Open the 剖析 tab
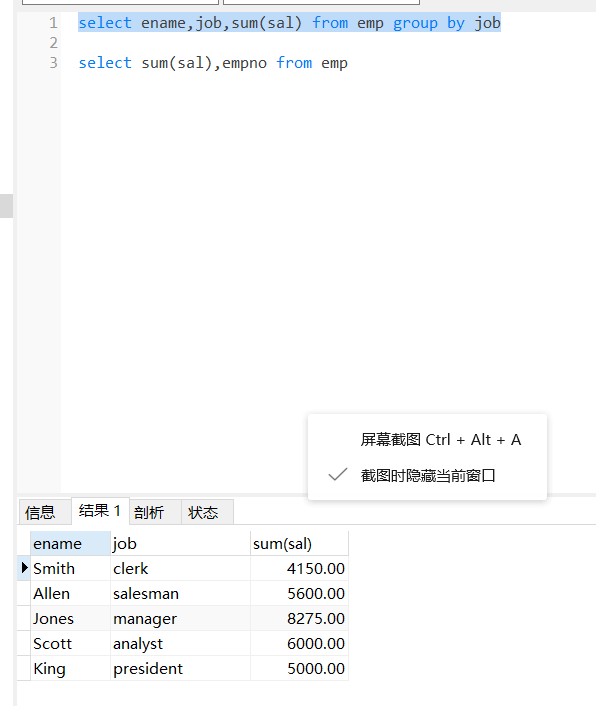 [x=155, y=512]
